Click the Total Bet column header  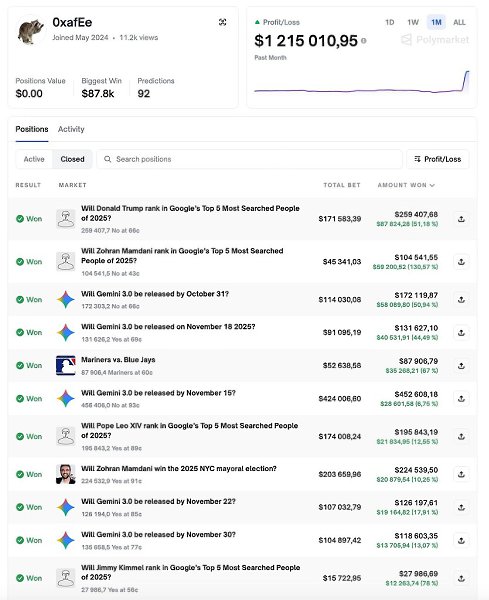click(342, 185)
